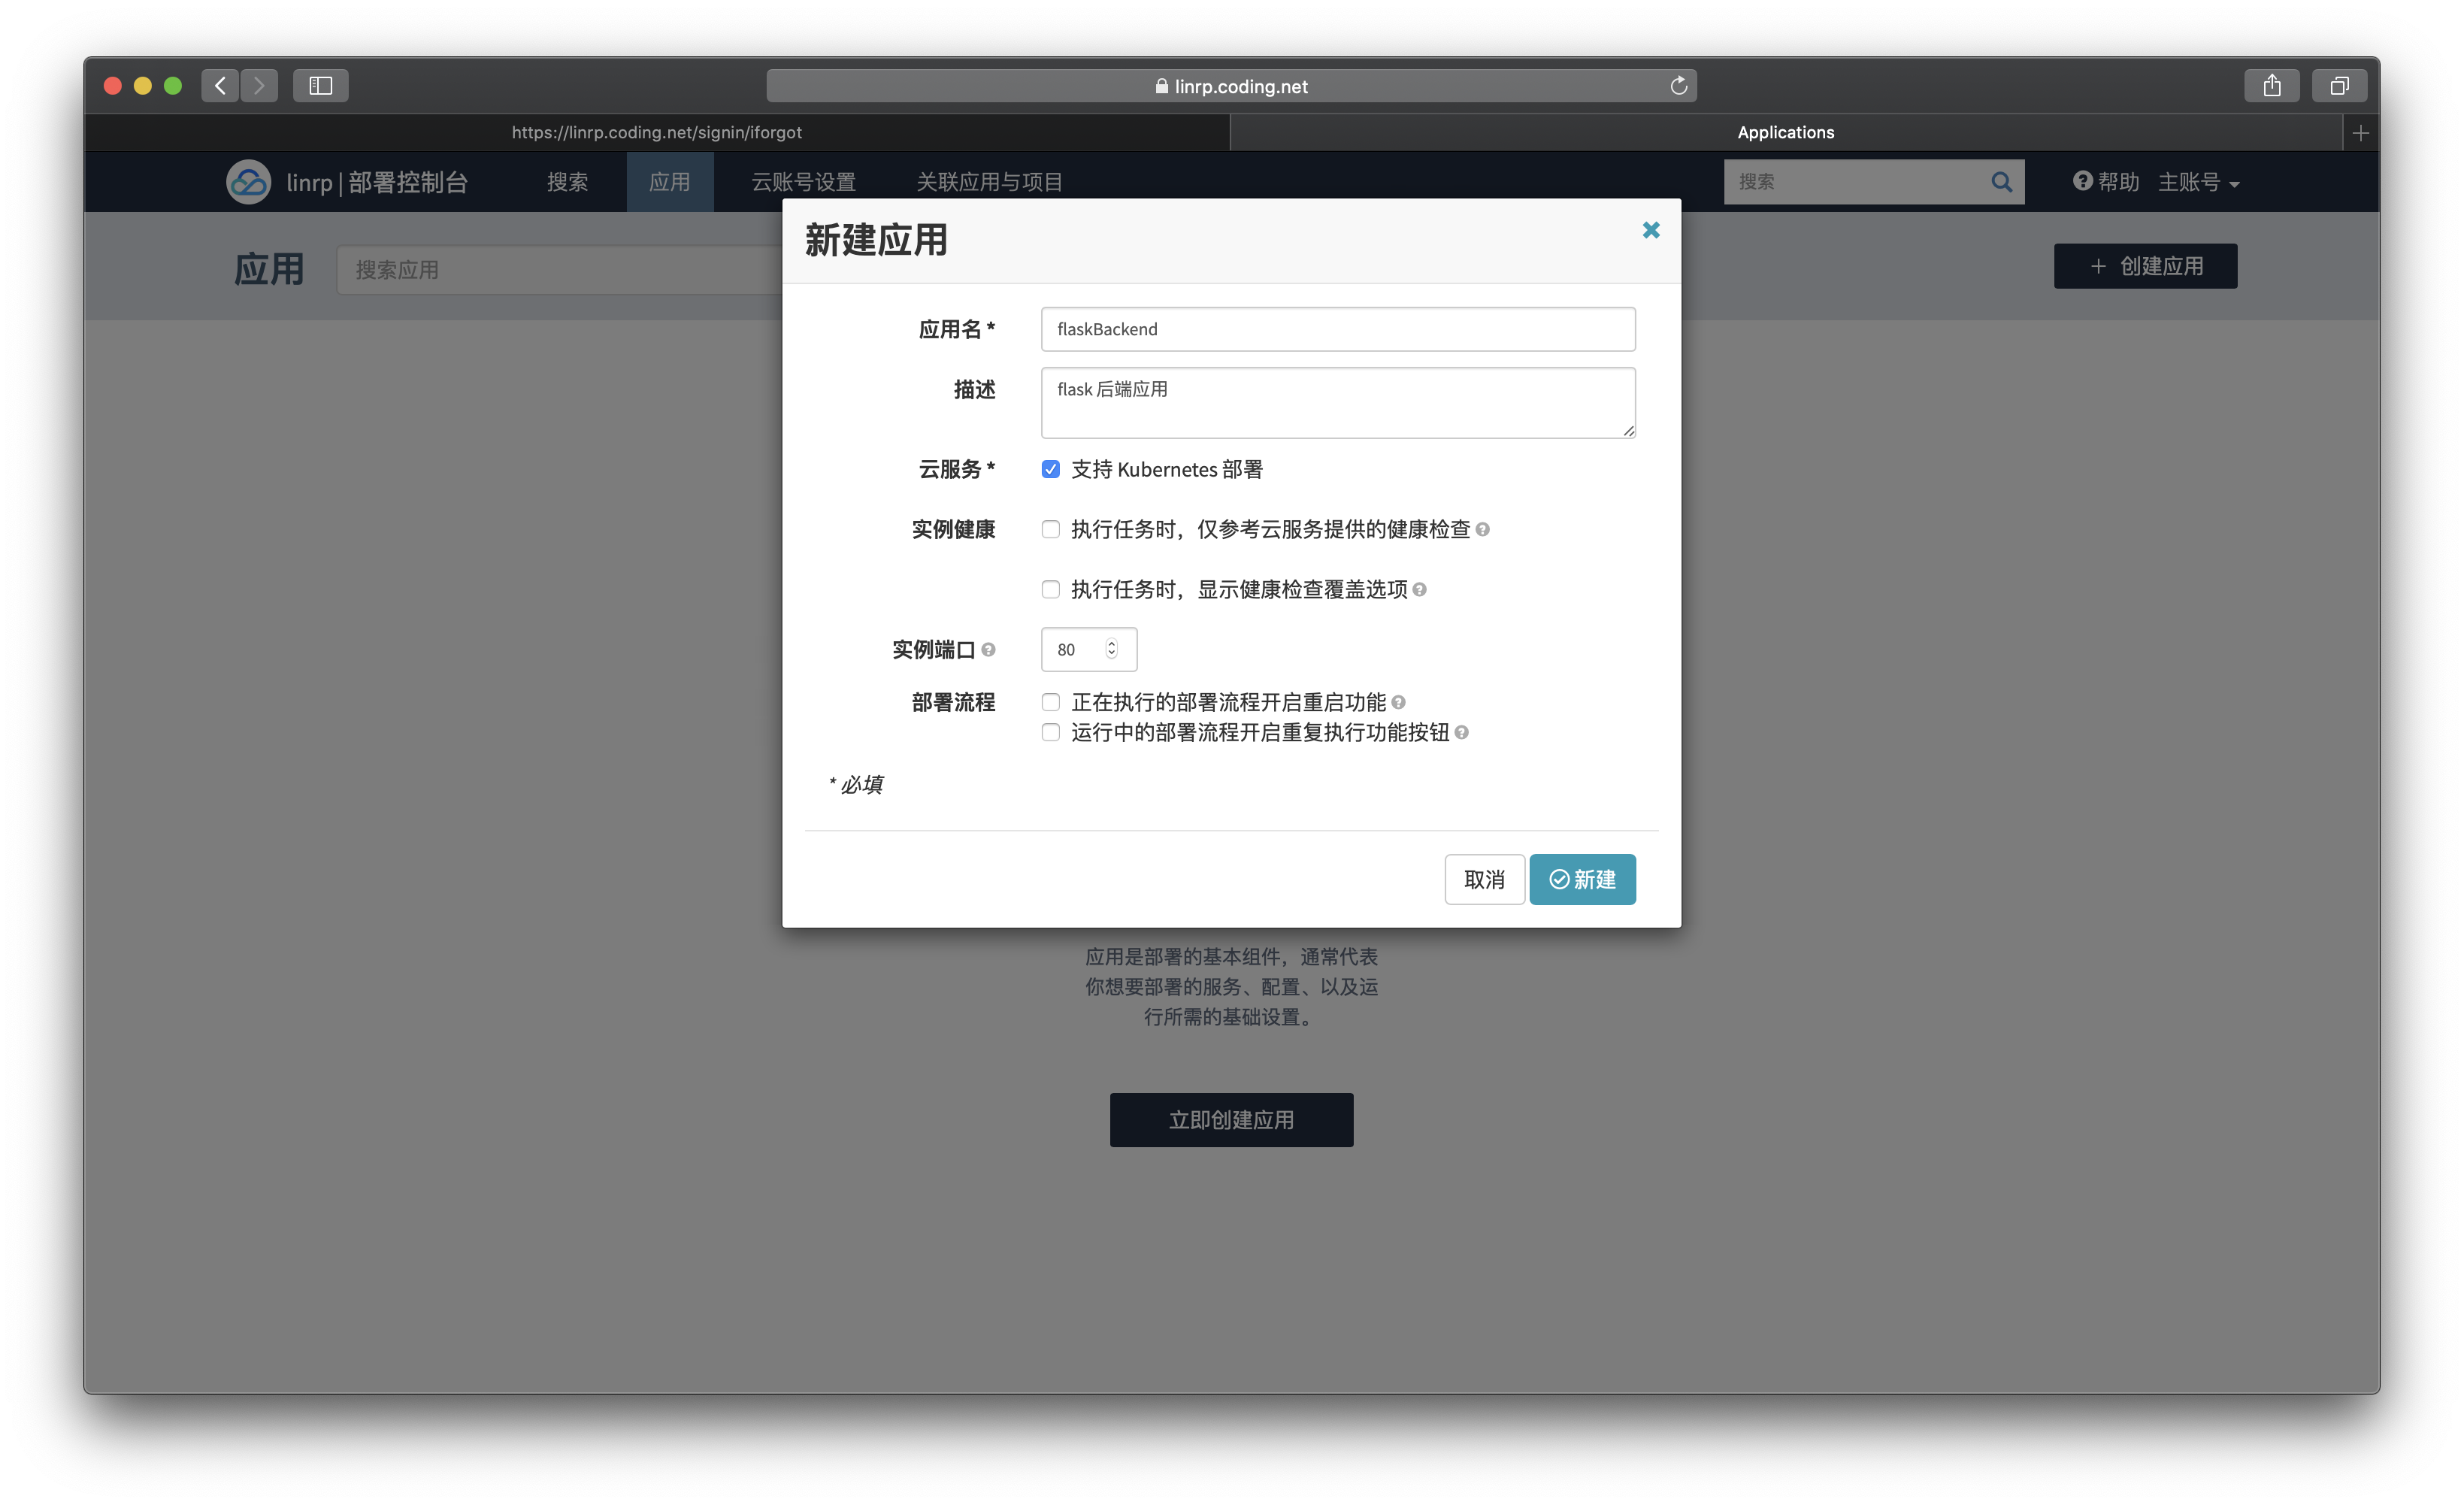
Task: Toggle Safari sidebar button
Action: 320,86
